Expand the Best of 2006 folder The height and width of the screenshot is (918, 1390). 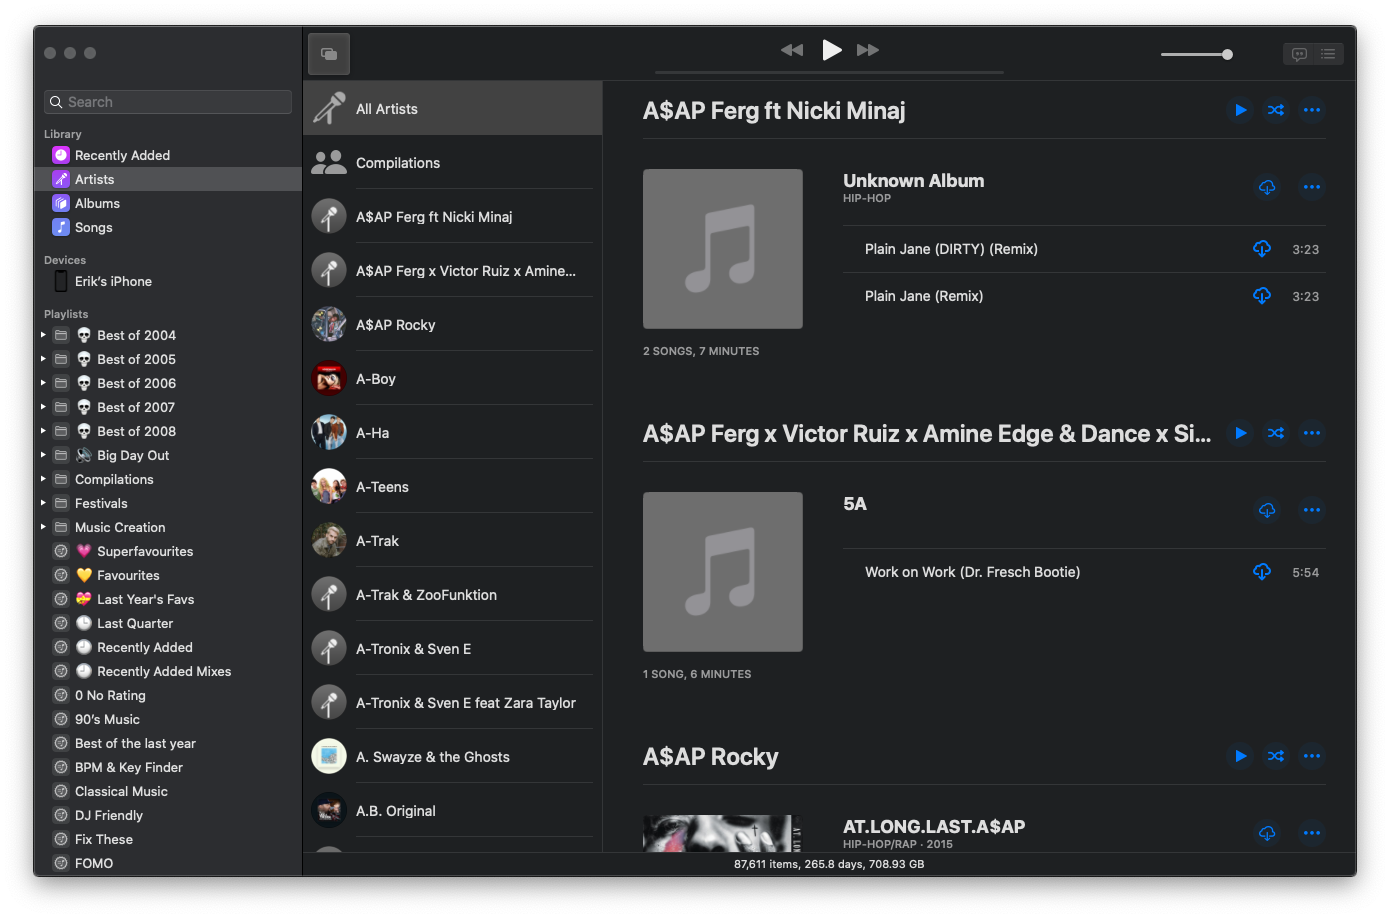coord(43,383)
